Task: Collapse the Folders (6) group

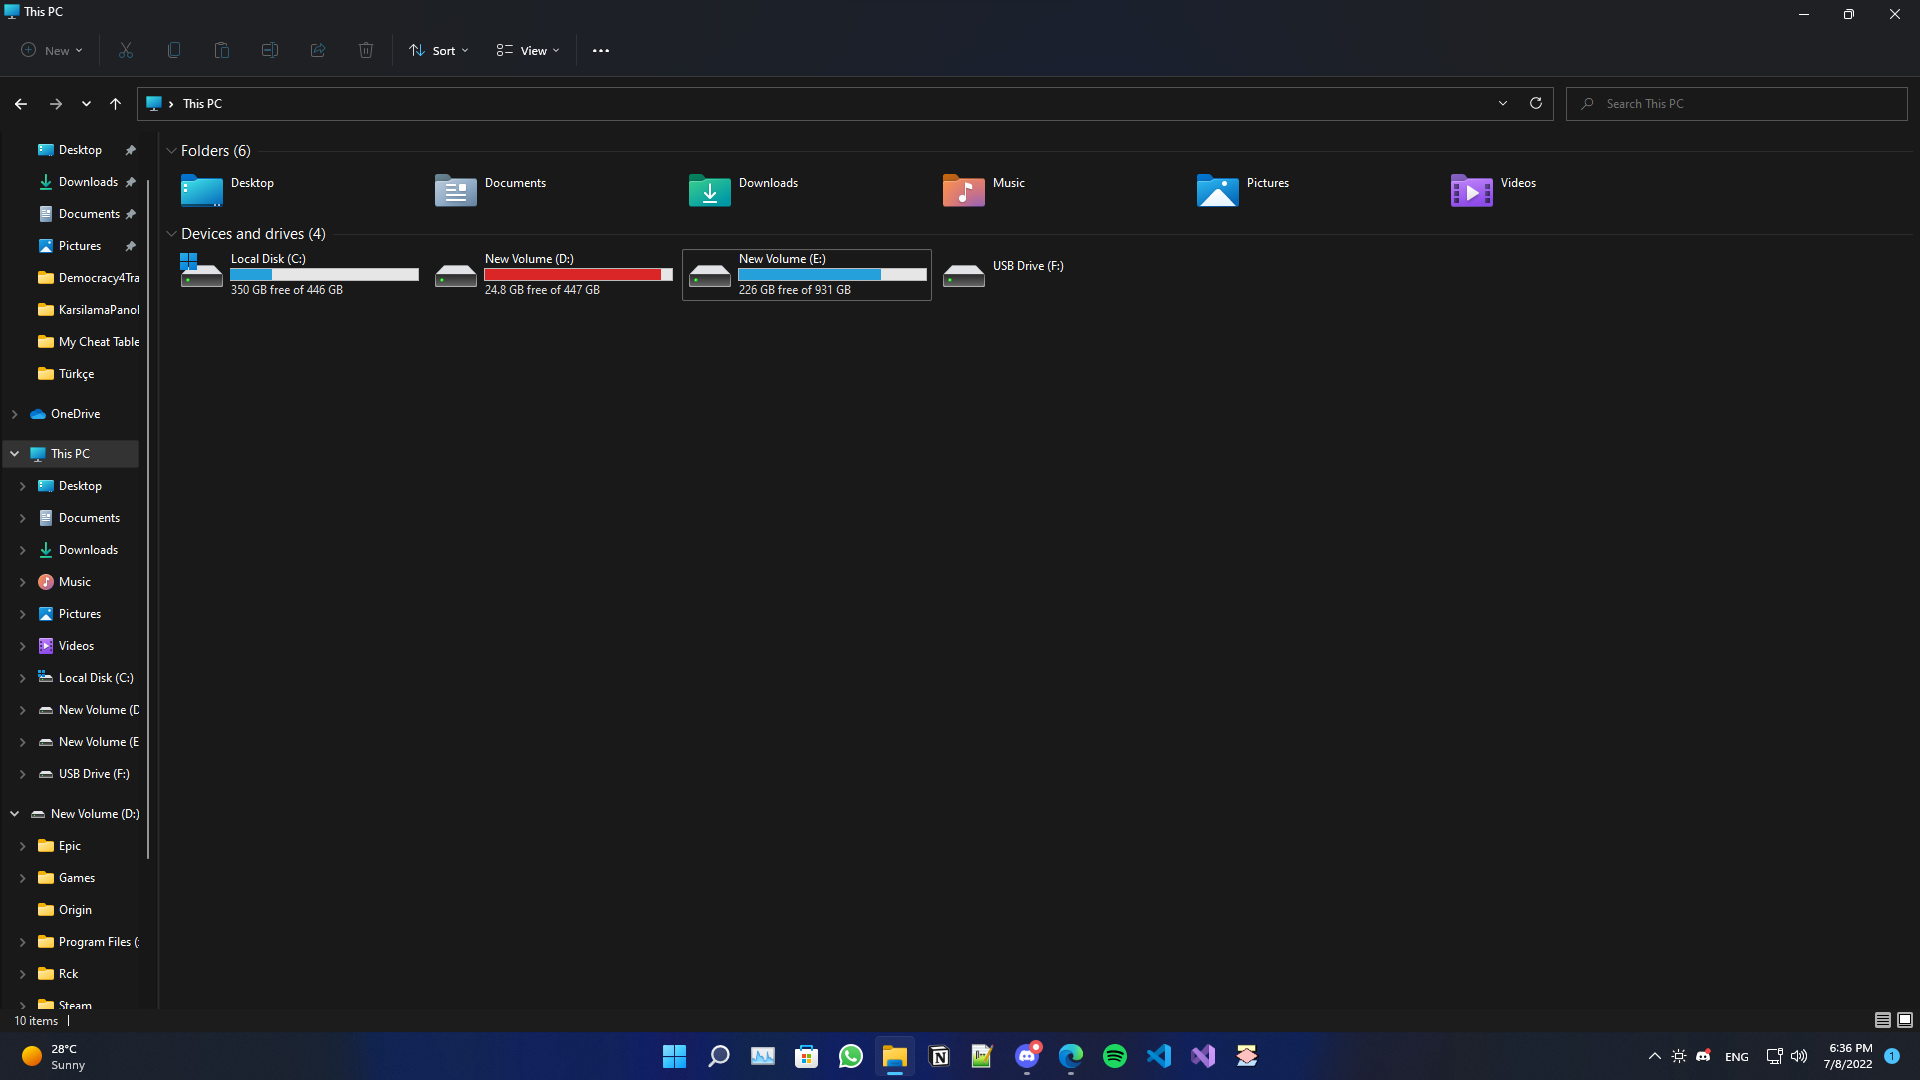Action: click(x=171, y=151)
